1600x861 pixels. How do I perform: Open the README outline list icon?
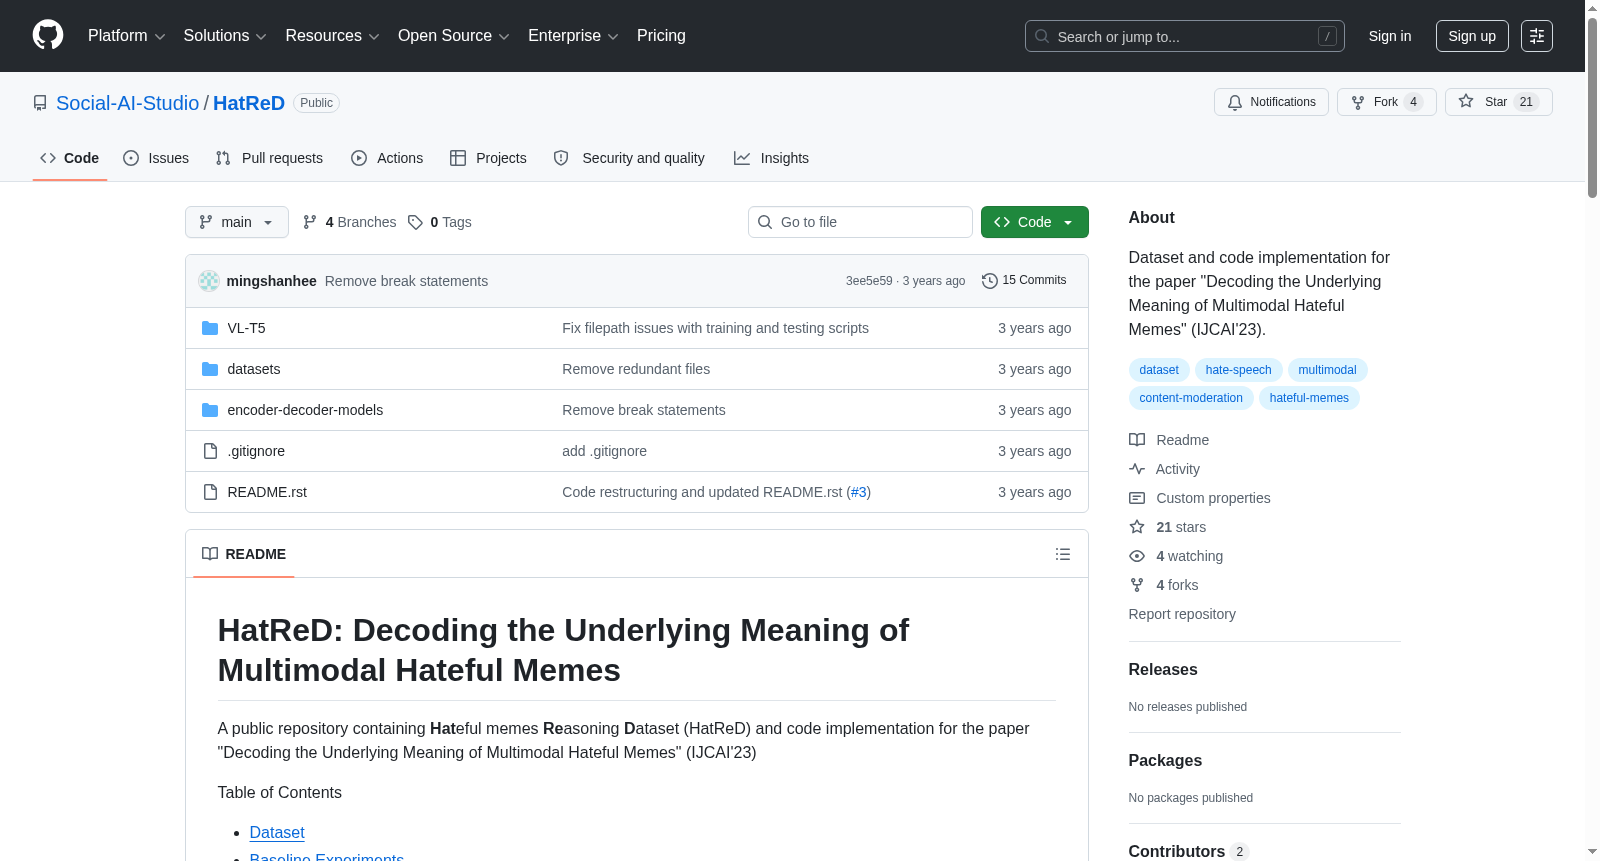[x=1063, y=554]
